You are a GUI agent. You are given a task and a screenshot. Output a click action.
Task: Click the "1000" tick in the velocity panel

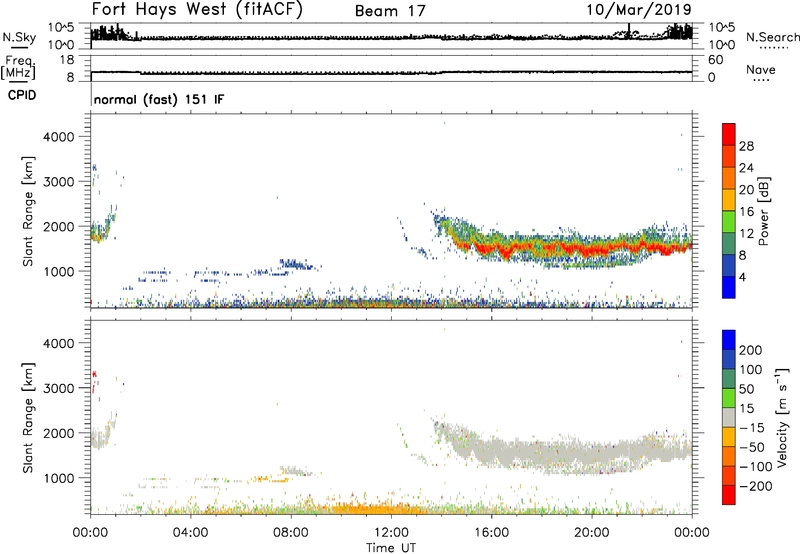click(x=59, y=478)
